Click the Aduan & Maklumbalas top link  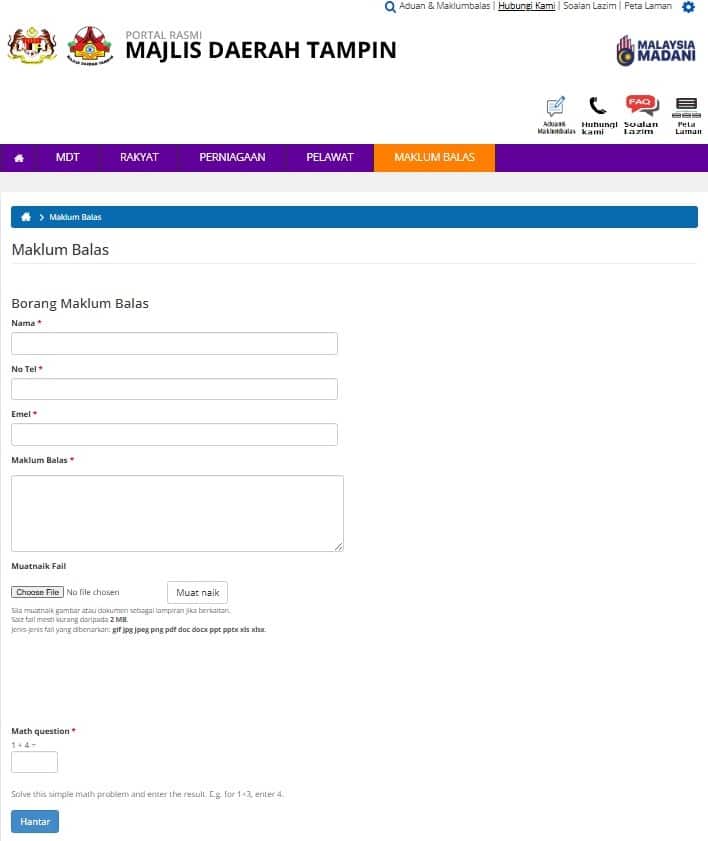point(445,6)
